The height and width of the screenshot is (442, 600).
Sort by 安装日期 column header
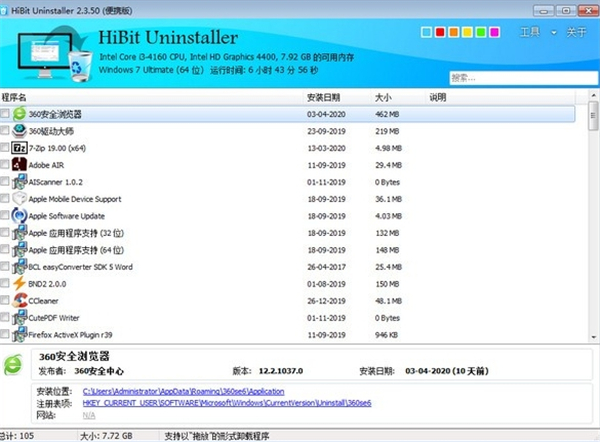[x=337, y=97]
